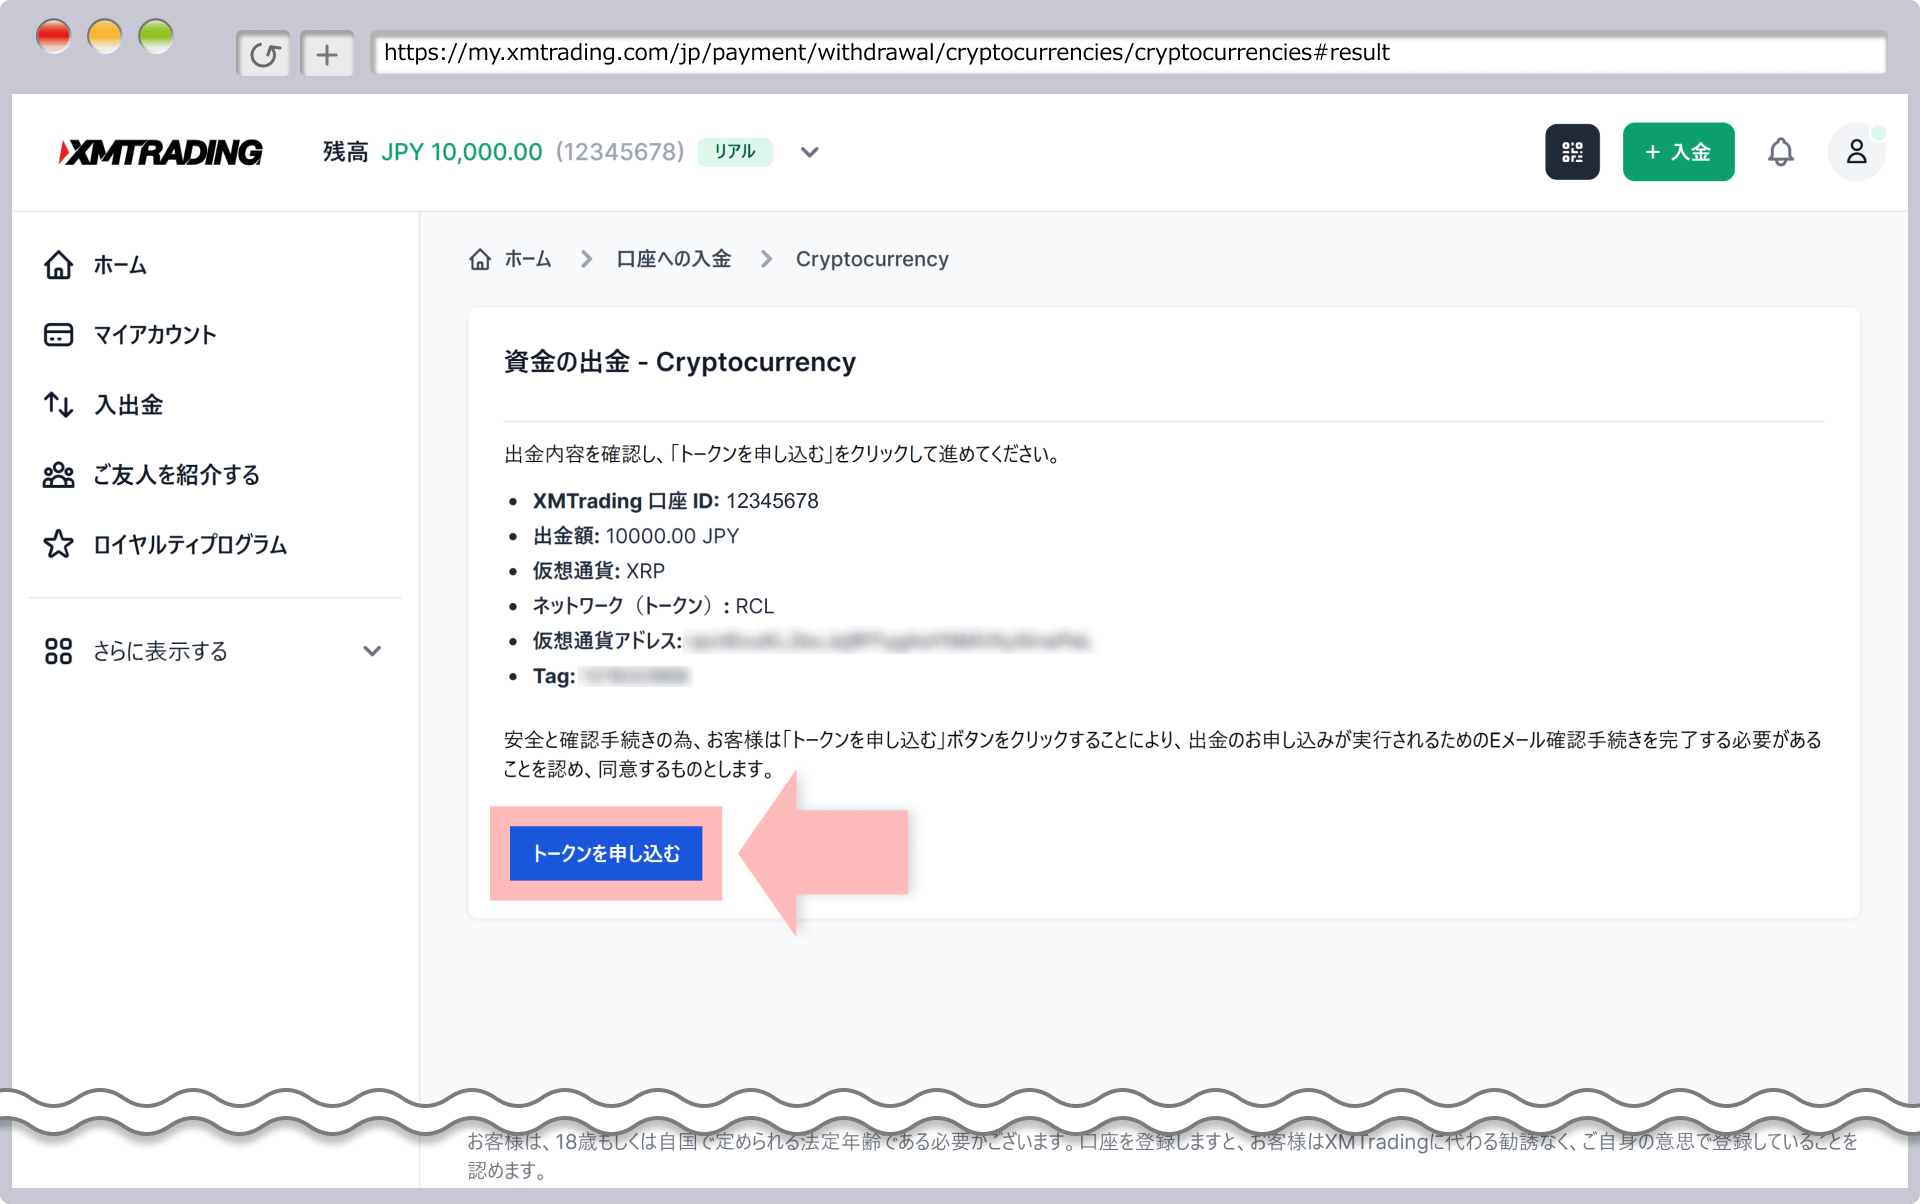Click the breadcrumb home icon

coord(480,259)
